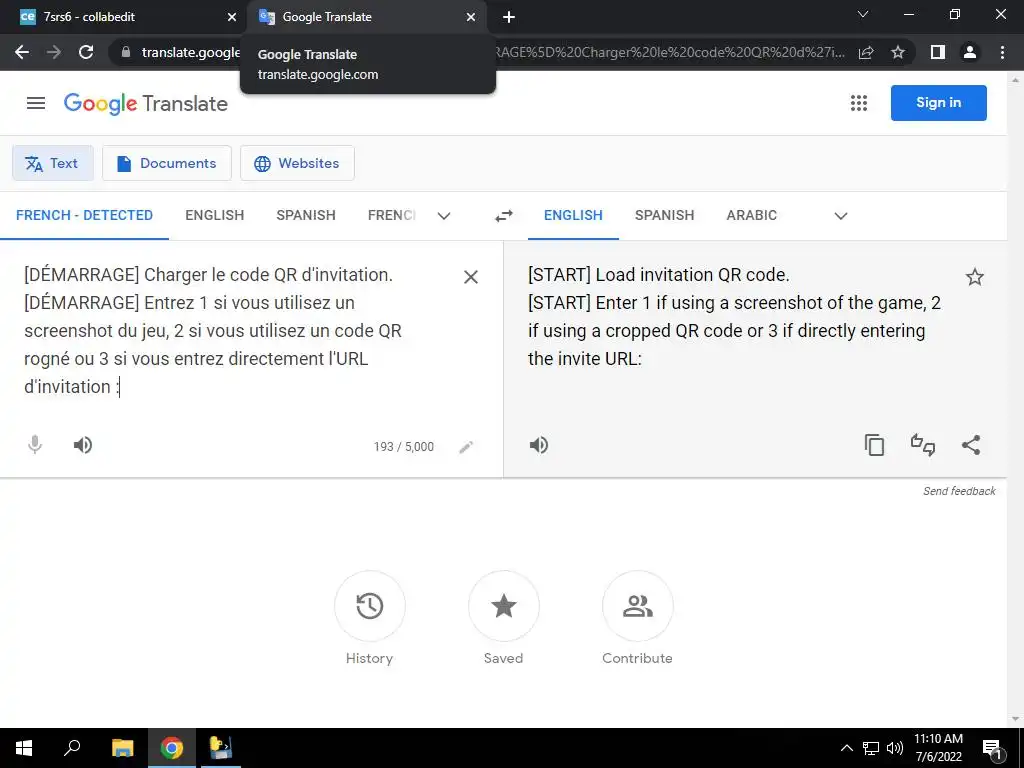The image size is (1024, 768).
Task: Open the Chrome three-dot menu
Action: tap(1002, 52)
